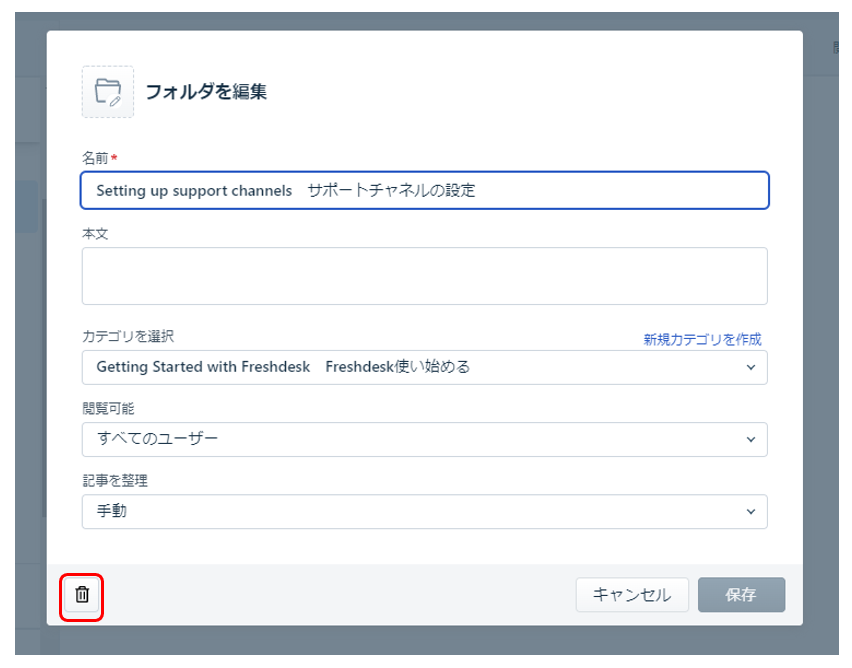Click the カテゴリを選択 label text

click(128, 336)
